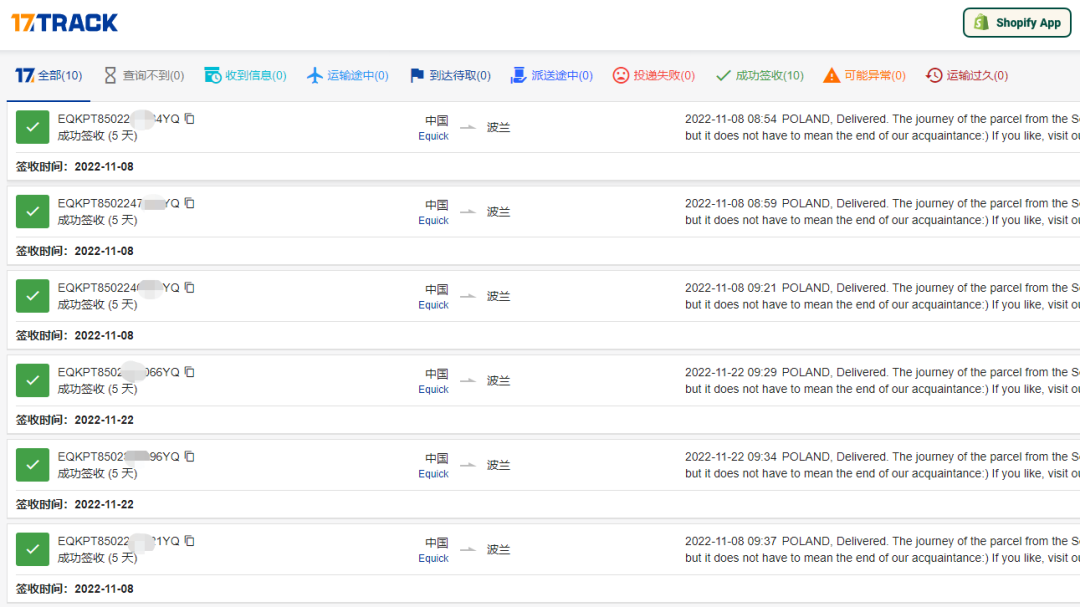Viewport: 1080px width, 607px height.
Task: Copy tracking number of the 09:29 delivery
Action: tap(189, 372)
